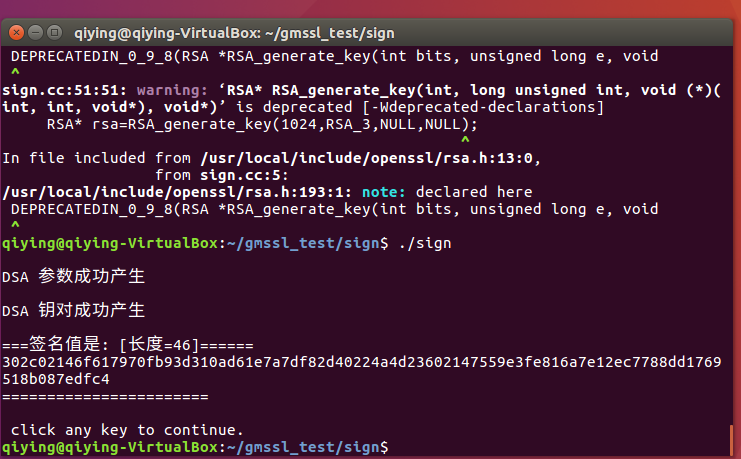Click the 'note:' label in compiler output
This screenshot has width=741, height=459.
[x=384, y=192]
